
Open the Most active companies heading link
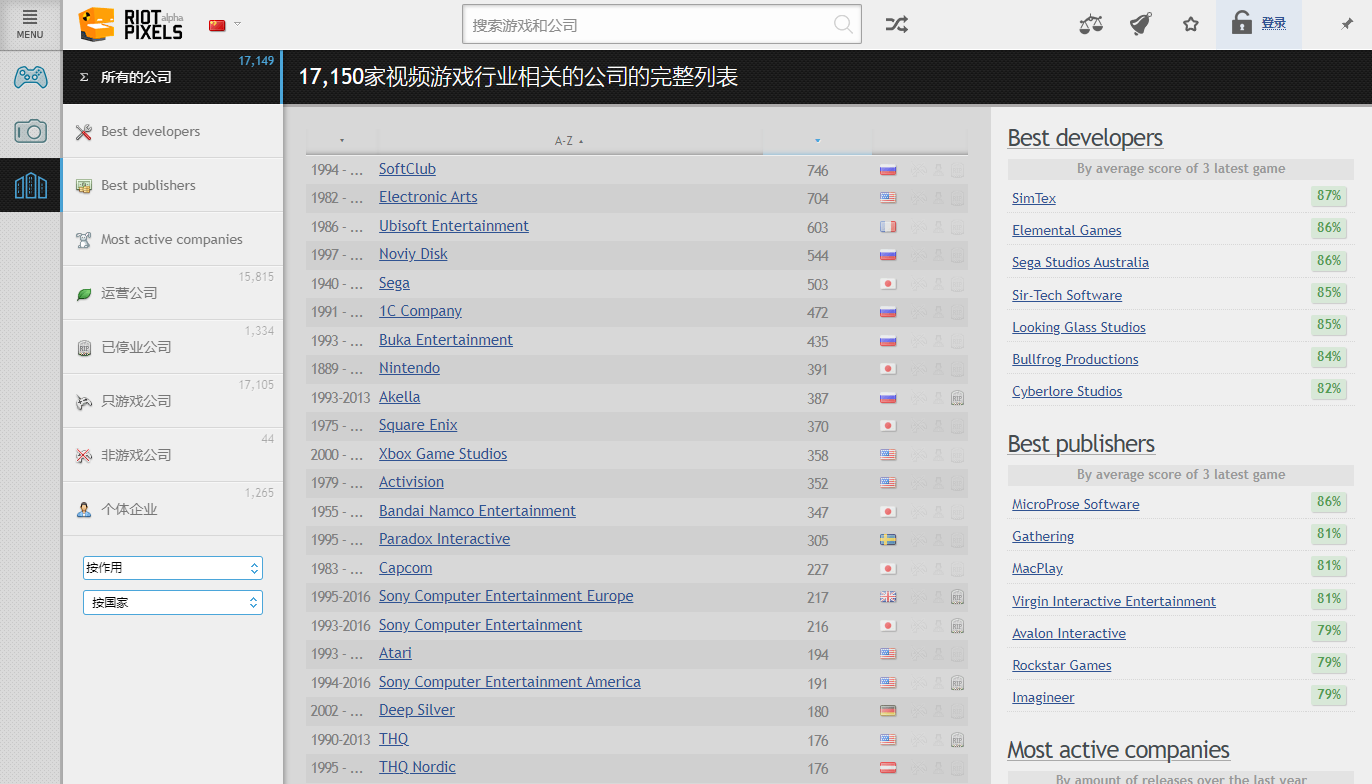pyautogui.click(x=1118, y=750)
